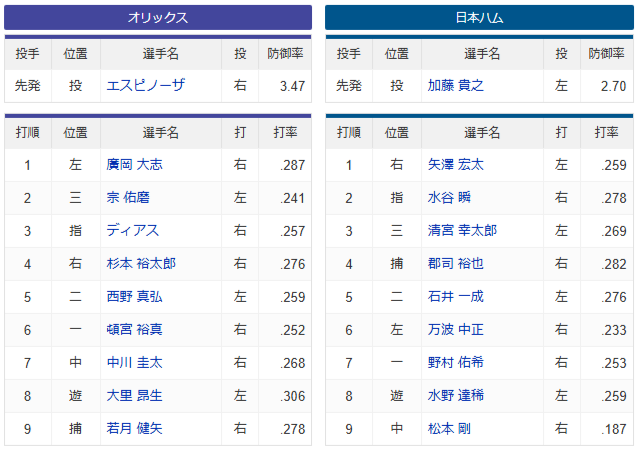
Task: Select batting average .253 of 野村 佑希
Action: 614,363
